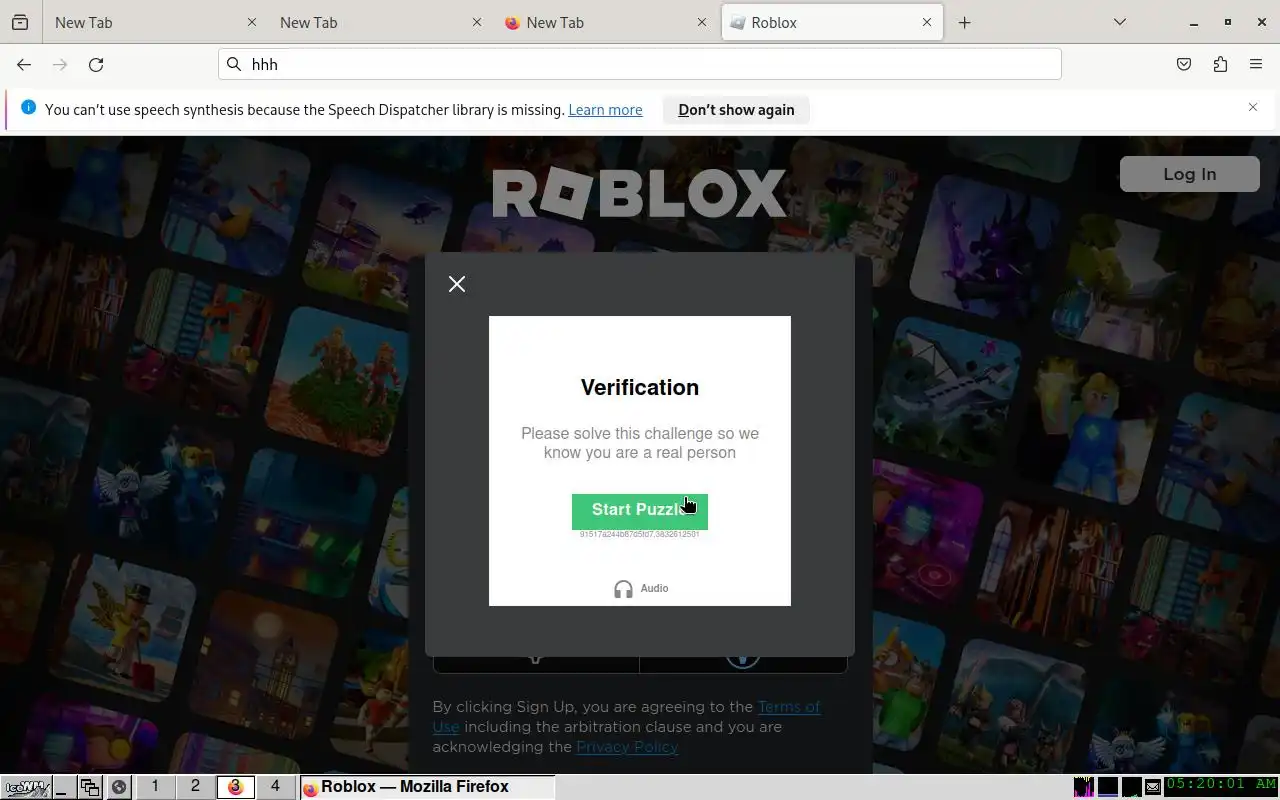
Task: Click the CPU monitor tray graph
Action: (1084, 787)
